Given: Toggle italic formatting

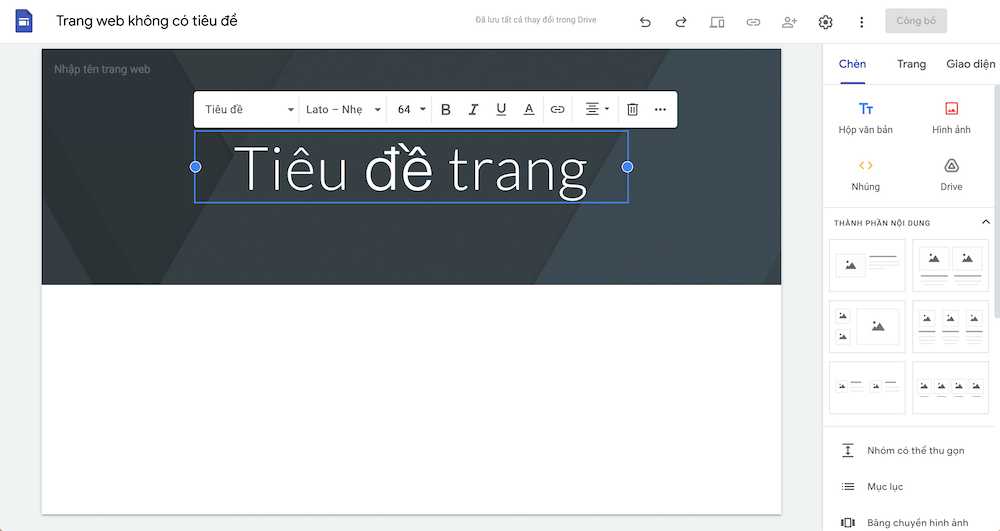Looking at the screenshot, I should [x=473, y=110].
